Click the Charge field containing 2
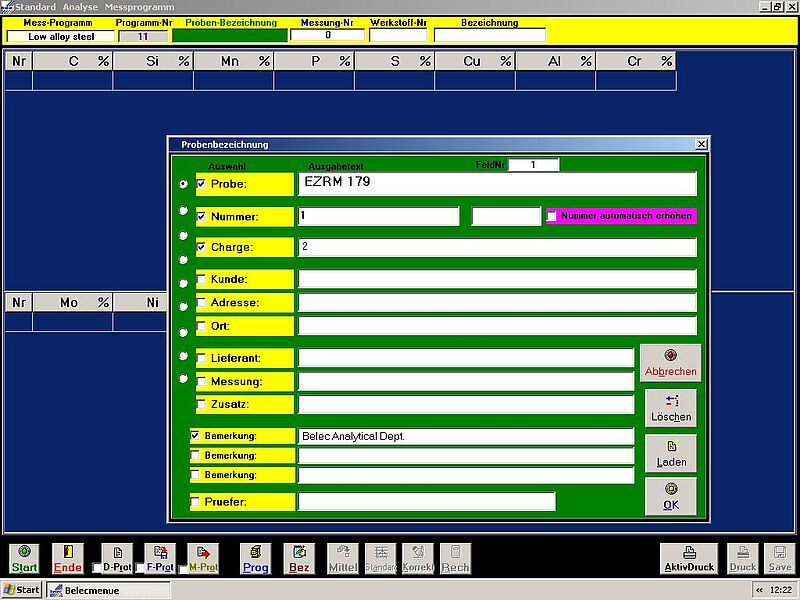Screen dimensions: 800x600 (x=497, y=247)
